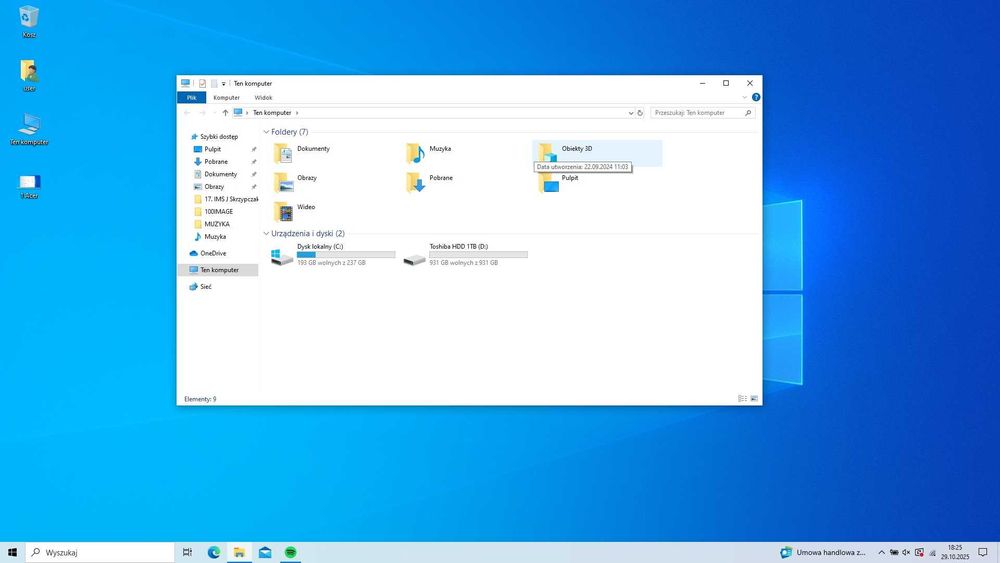
Task: Click the Properties checkmark icon in title bar
Action: [202, 84]
